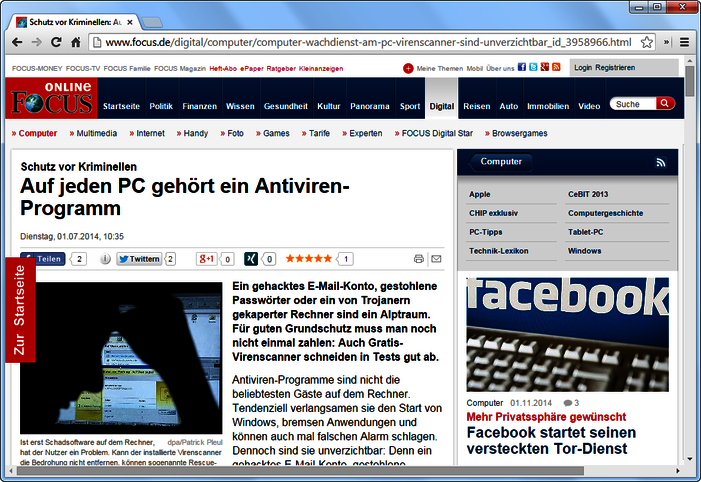Share article on Xing icon
The width and height of the screenshot is (701, 482).
tap(251, 259)
